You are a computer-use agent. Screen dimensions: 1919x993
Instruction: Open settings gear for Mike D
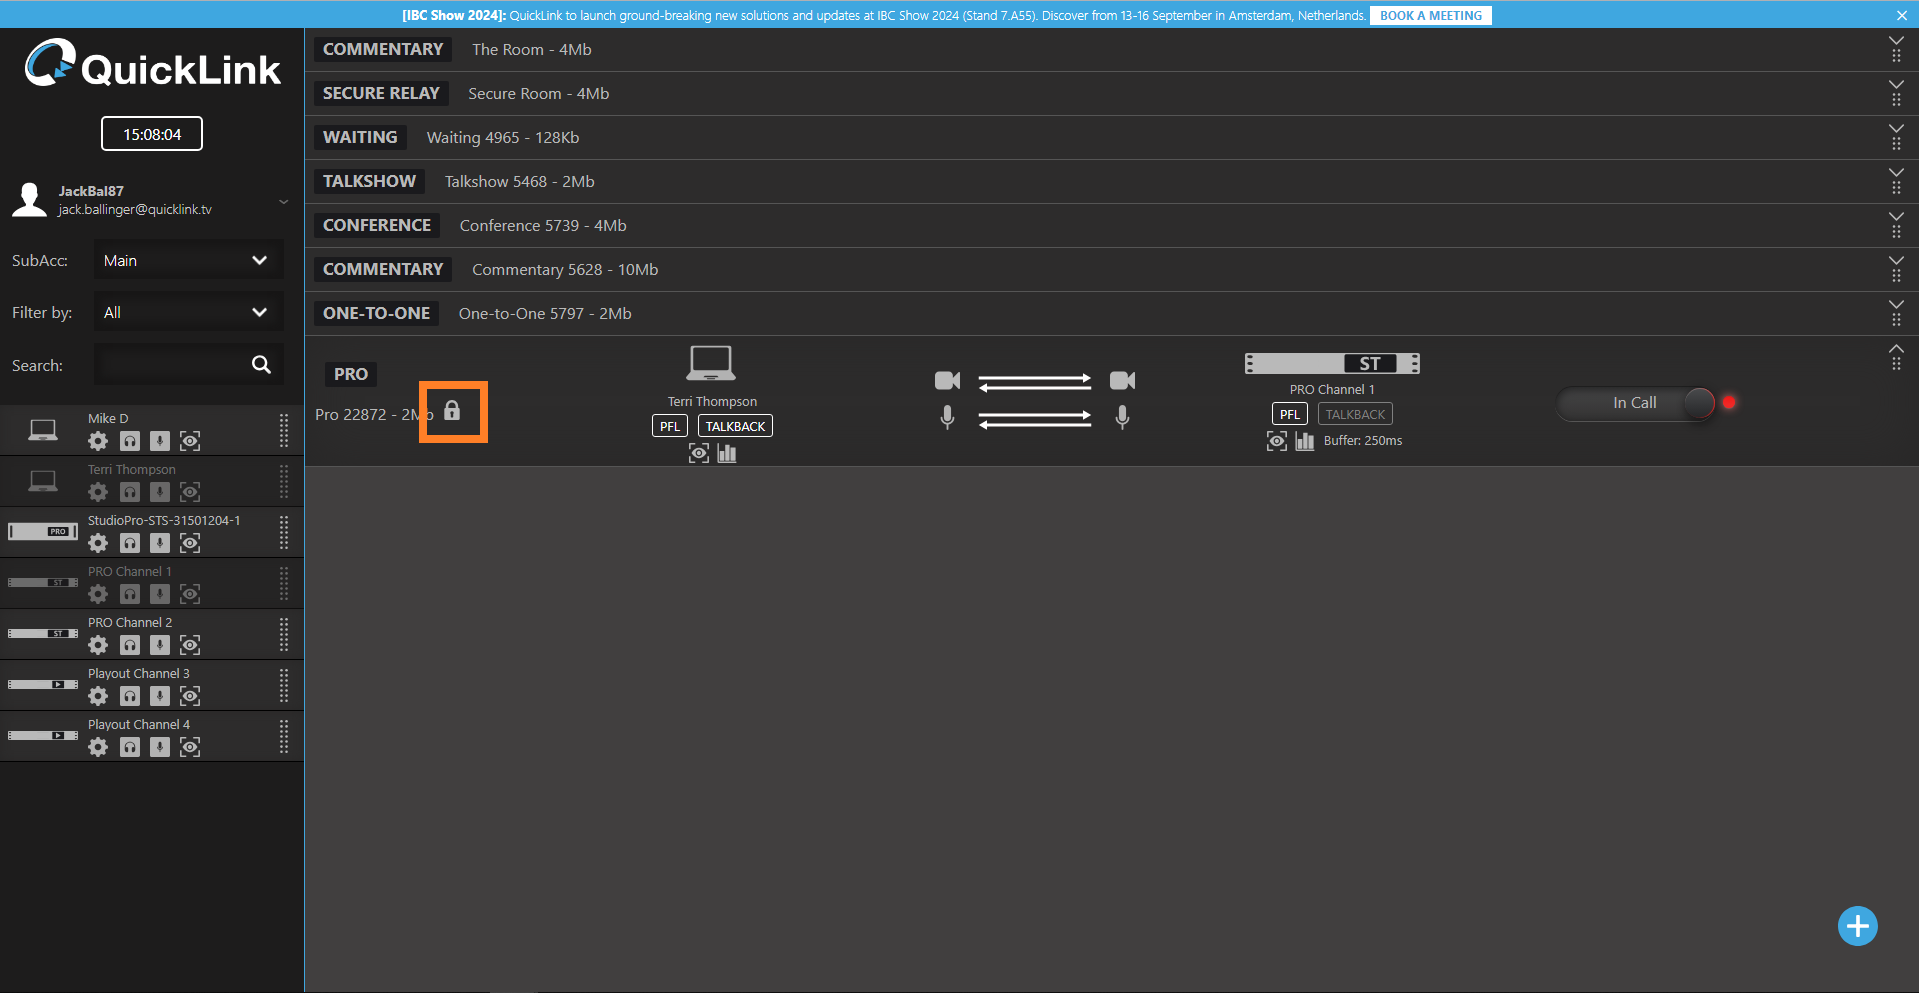click(x=98, y=441)
